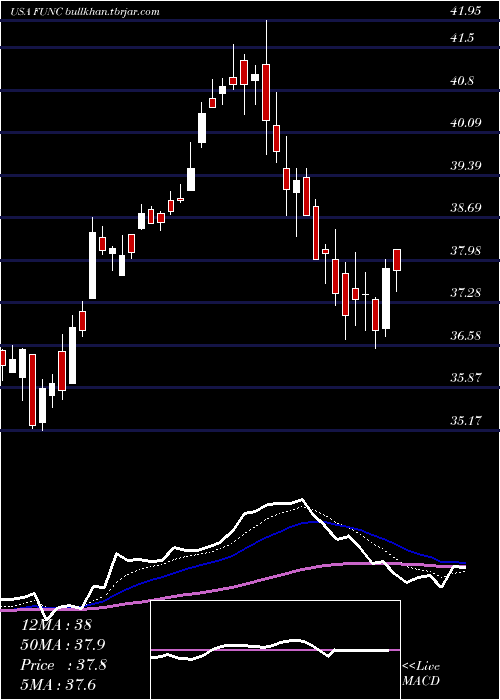This screenshot has height=700, width=500.
Task: Click the 5MA : 37.6 indicator value
Action: 58,685
